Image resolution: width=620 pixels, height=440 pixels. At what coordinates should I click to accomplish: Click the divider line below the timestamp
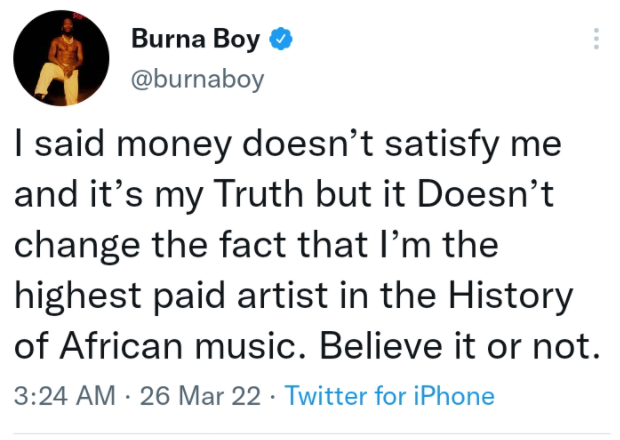[310, 432]
